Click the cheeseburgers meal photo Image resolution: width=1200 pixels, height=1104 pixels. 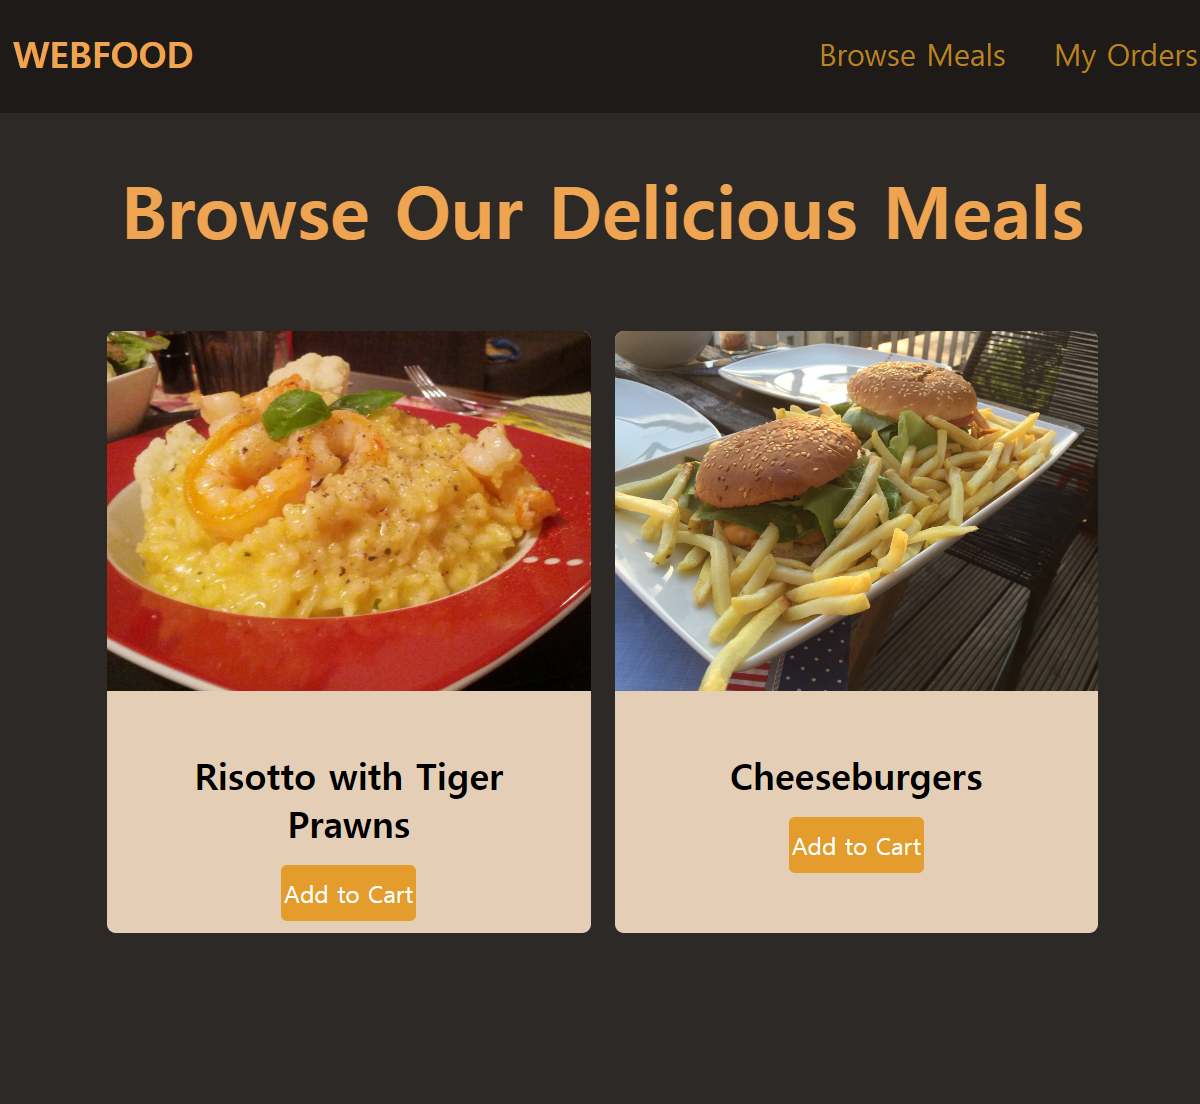[x=856, y=511]
